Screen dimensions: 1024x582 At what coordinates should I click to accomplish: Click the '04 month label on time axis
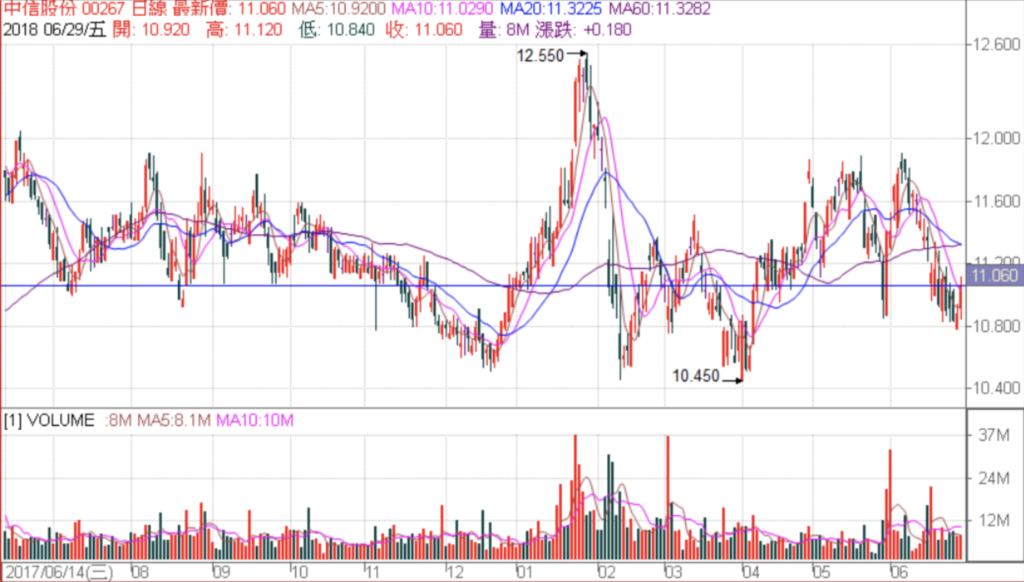pyautogui.click(x=751, y=572)
